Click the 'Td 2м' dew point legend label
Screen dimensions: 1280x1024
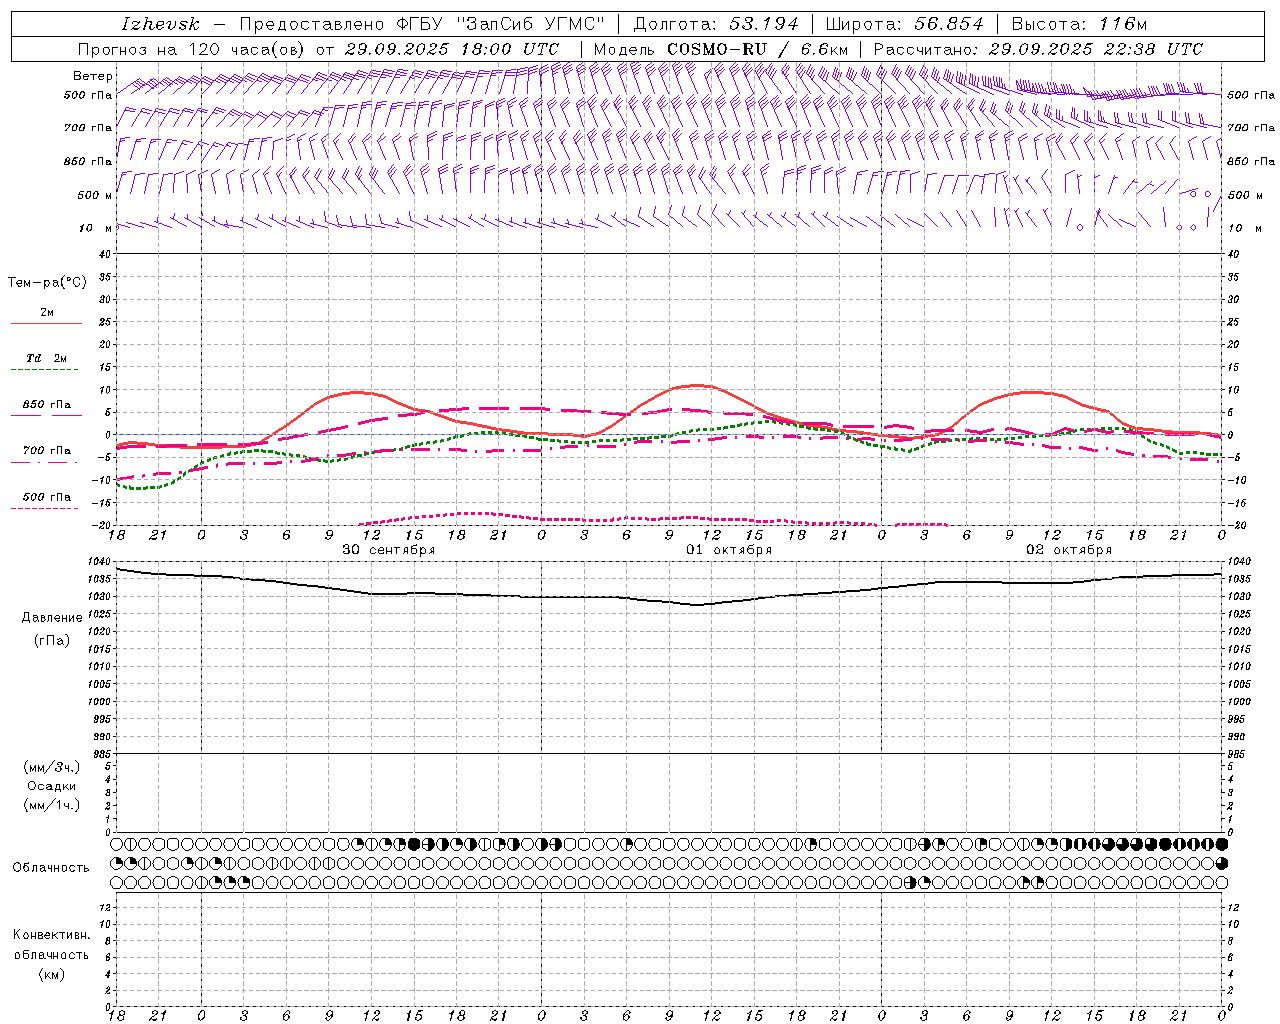point(47,358)
